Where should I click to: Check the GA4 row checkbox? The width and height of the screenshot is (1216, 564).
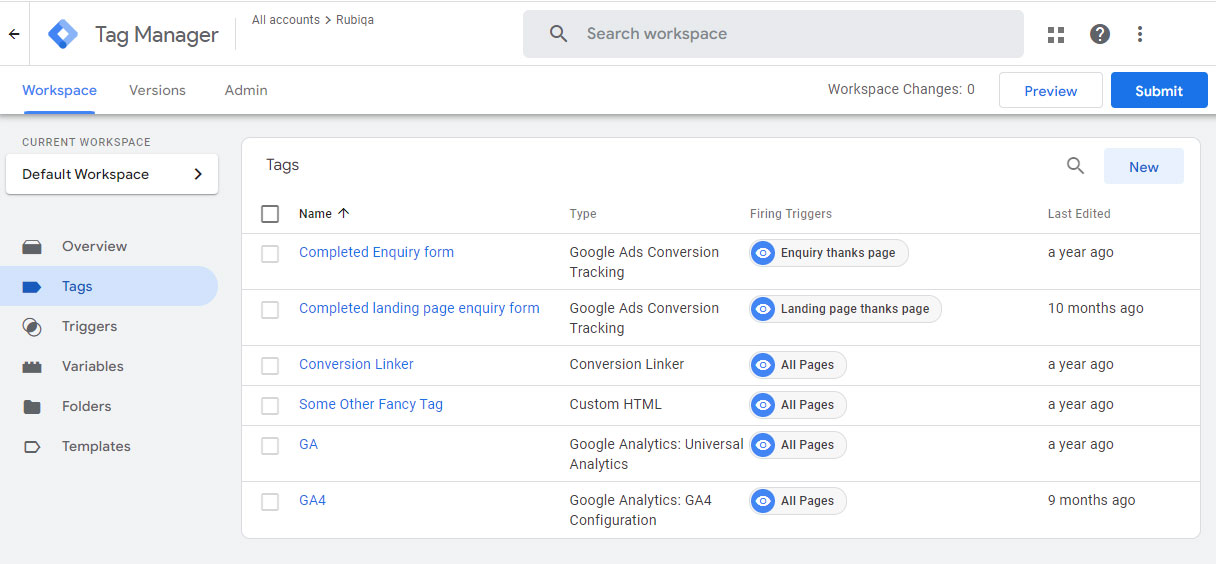(x=270, y=502)
